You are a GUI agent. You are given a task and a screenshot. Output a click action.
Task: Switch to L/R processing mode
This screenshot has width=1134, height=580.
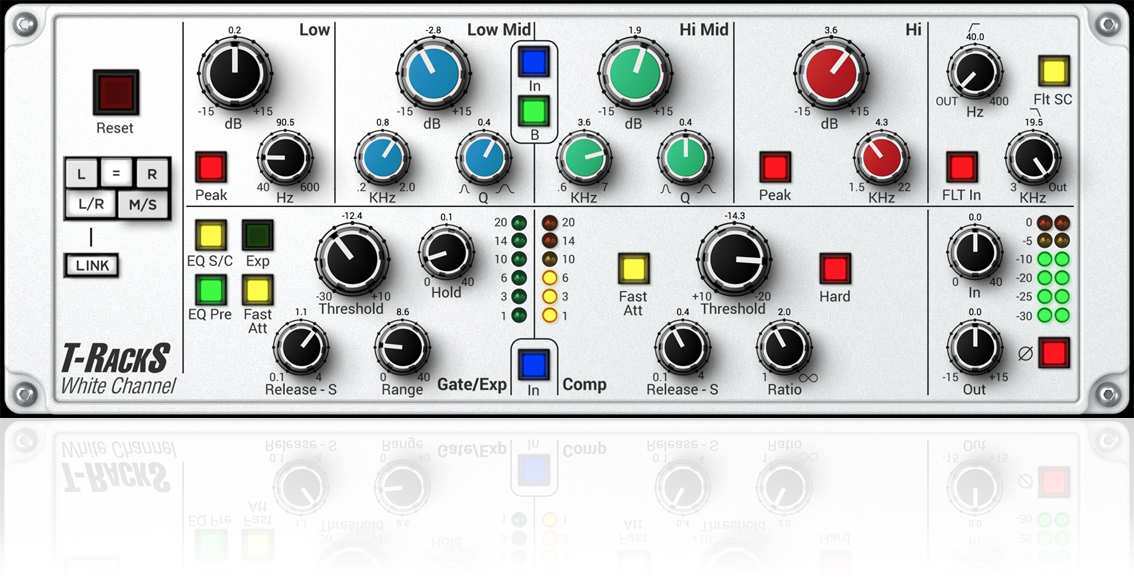pos(91,205)
